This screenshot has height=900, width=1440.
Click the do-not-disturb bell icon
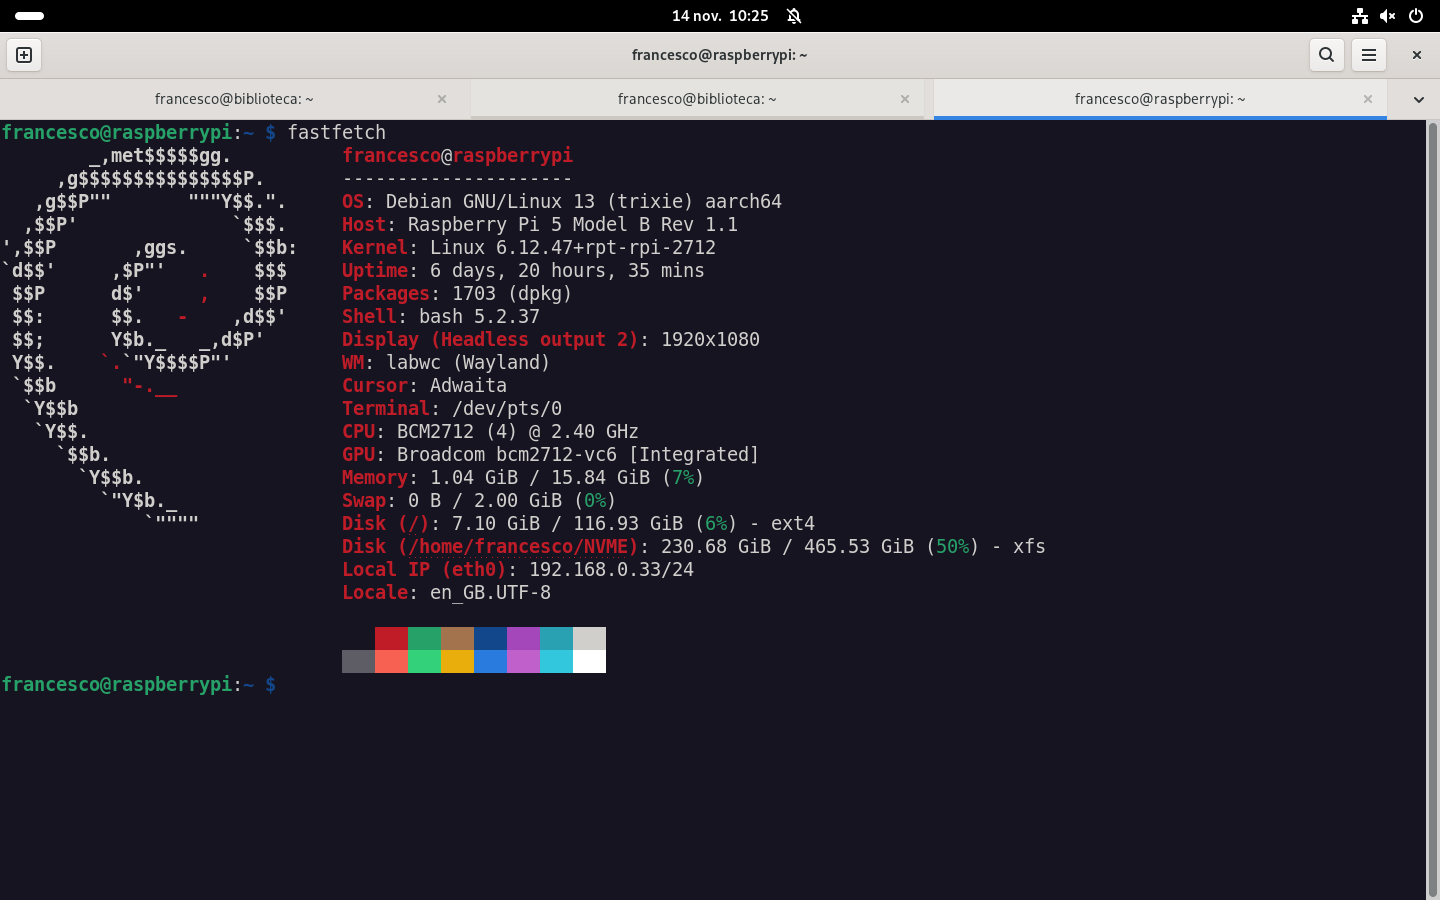pyautogui.click(x=794, y=16)
